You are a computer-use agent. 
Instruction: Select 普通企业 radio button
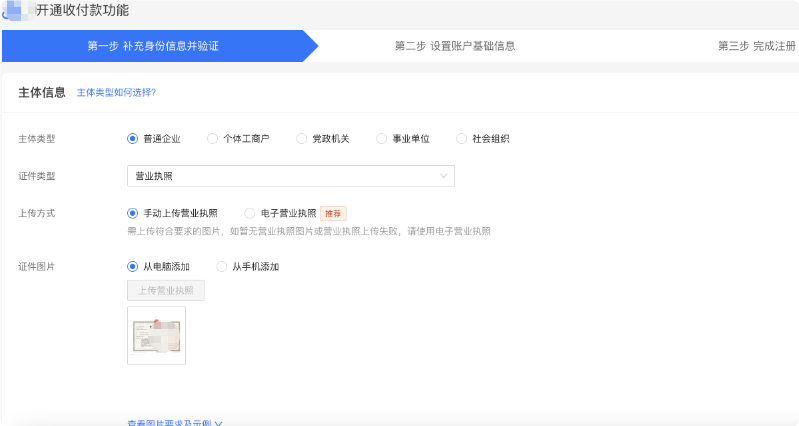(x=132, y=139)
